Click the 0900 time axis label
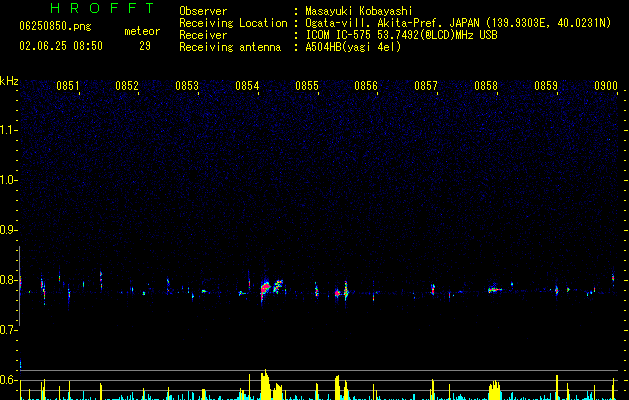 coord(606,86)
